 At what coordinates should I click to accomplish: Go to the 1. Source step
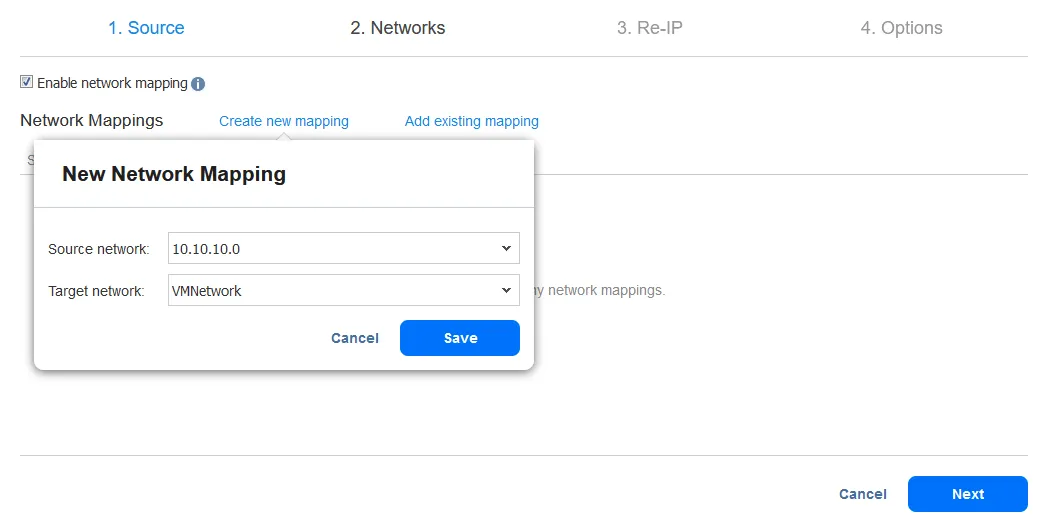coord(146,28)
